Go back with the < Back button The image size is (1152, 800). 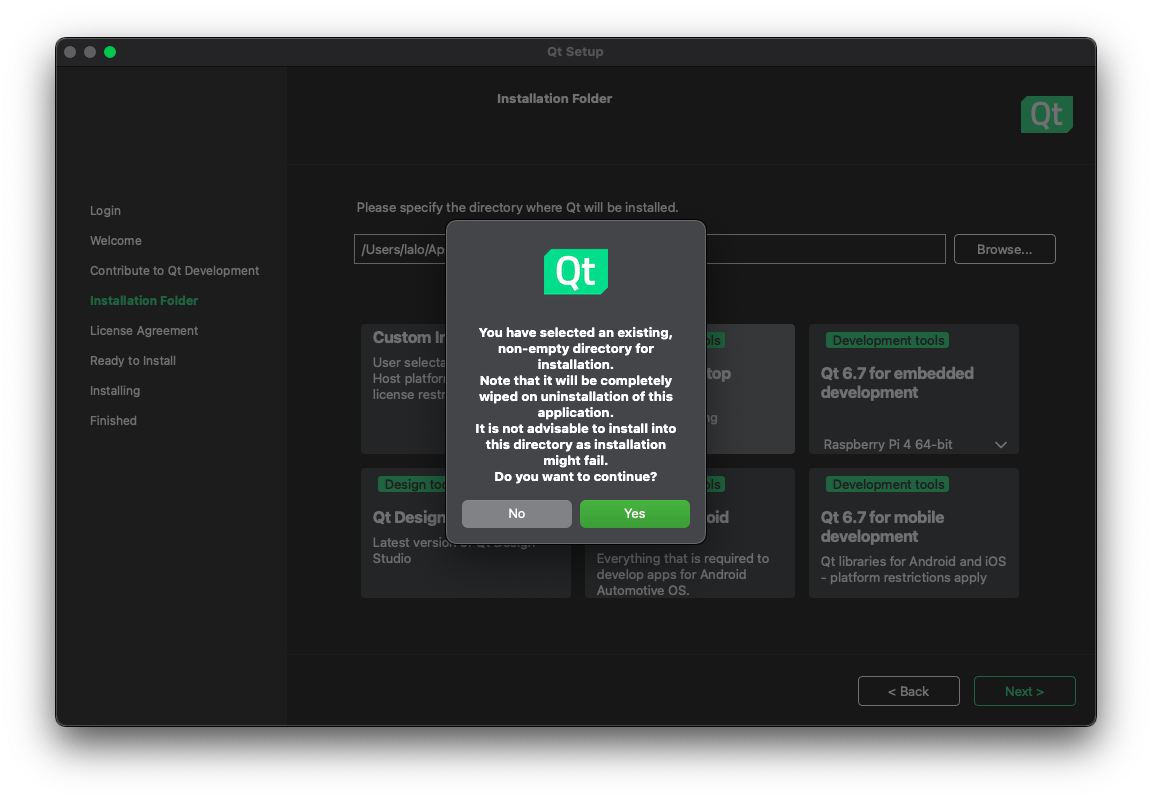pos(908,691)
